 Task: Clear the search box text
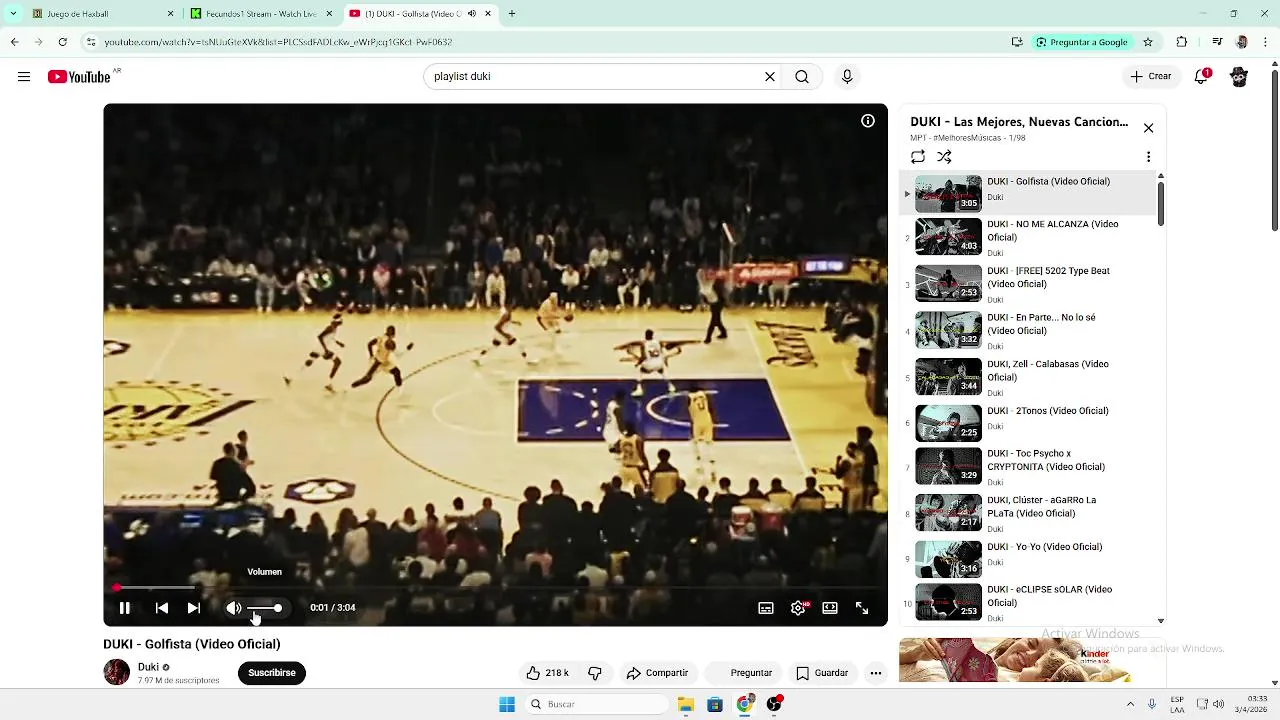(770, 77)
